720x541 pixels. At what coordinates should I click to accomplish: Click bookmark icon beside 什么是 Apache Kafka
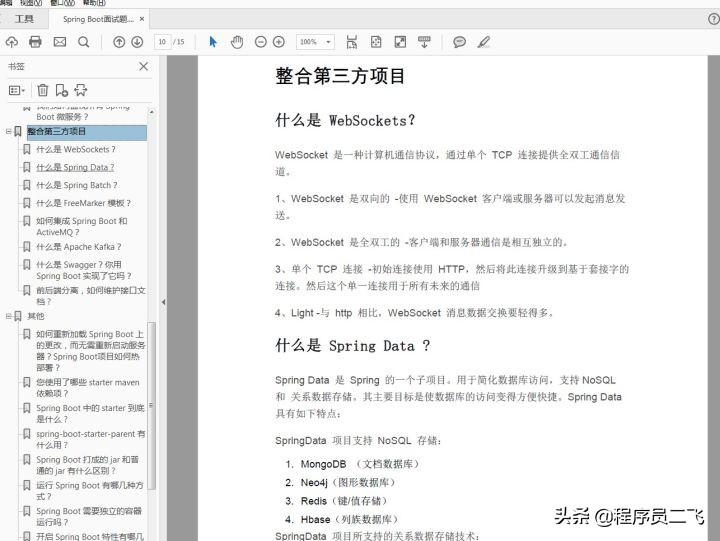point(27,247)
